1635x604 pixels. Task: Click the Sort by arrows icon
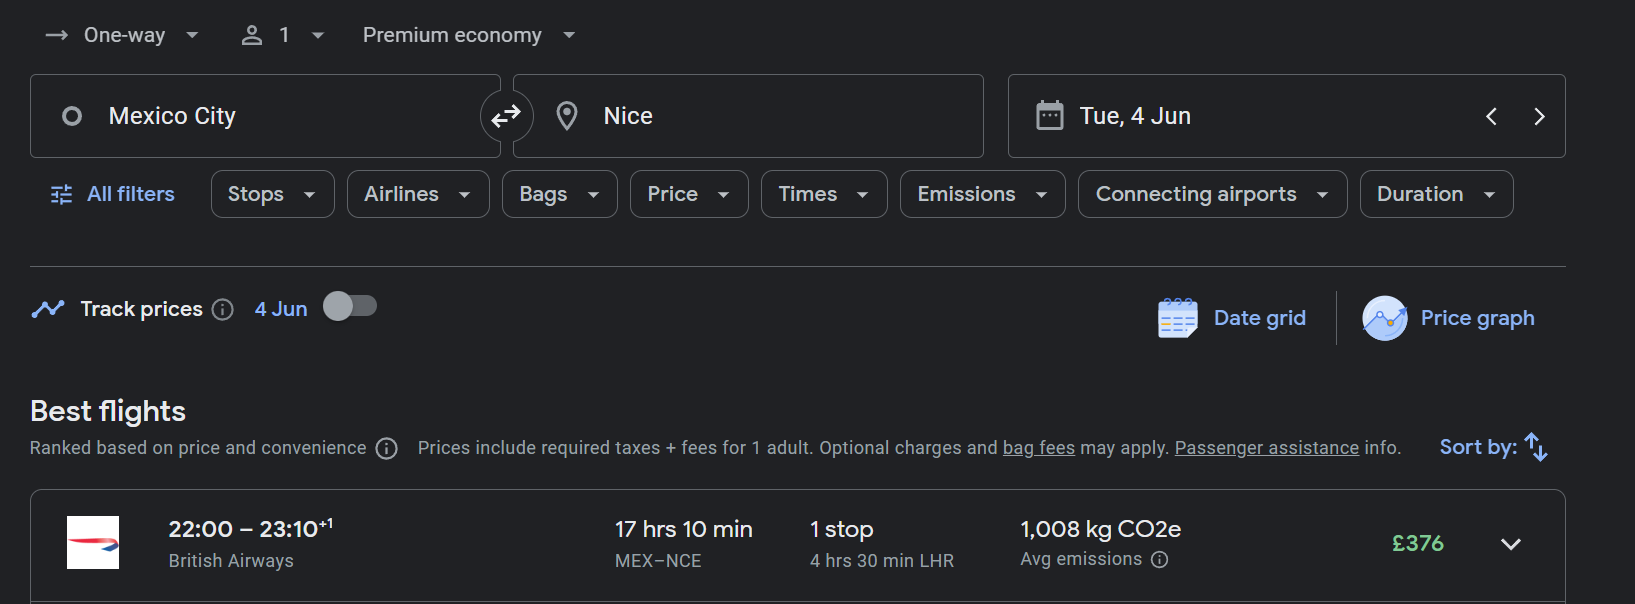pos(1536,447)
